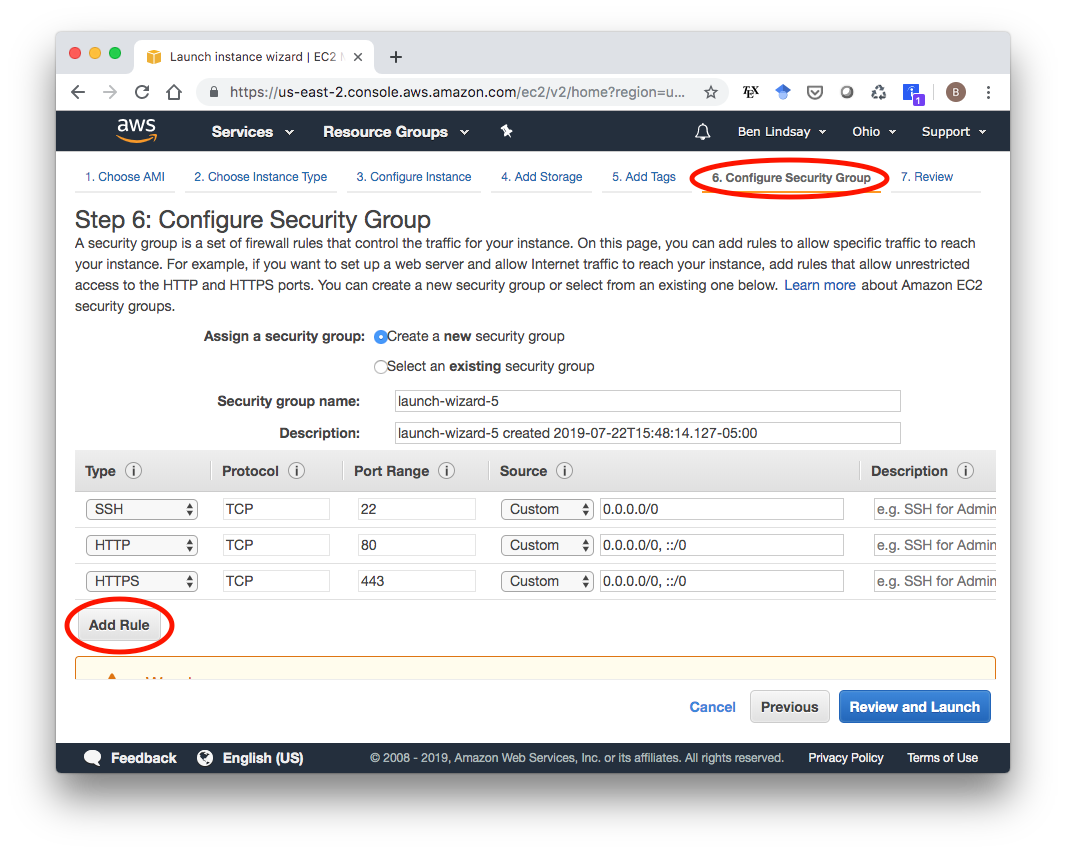Click the browser address bar URL

coord(457,92)
